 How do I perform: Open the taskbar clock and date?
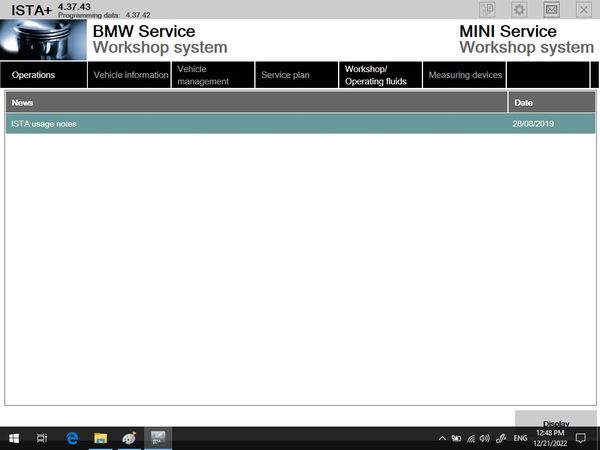550,438
